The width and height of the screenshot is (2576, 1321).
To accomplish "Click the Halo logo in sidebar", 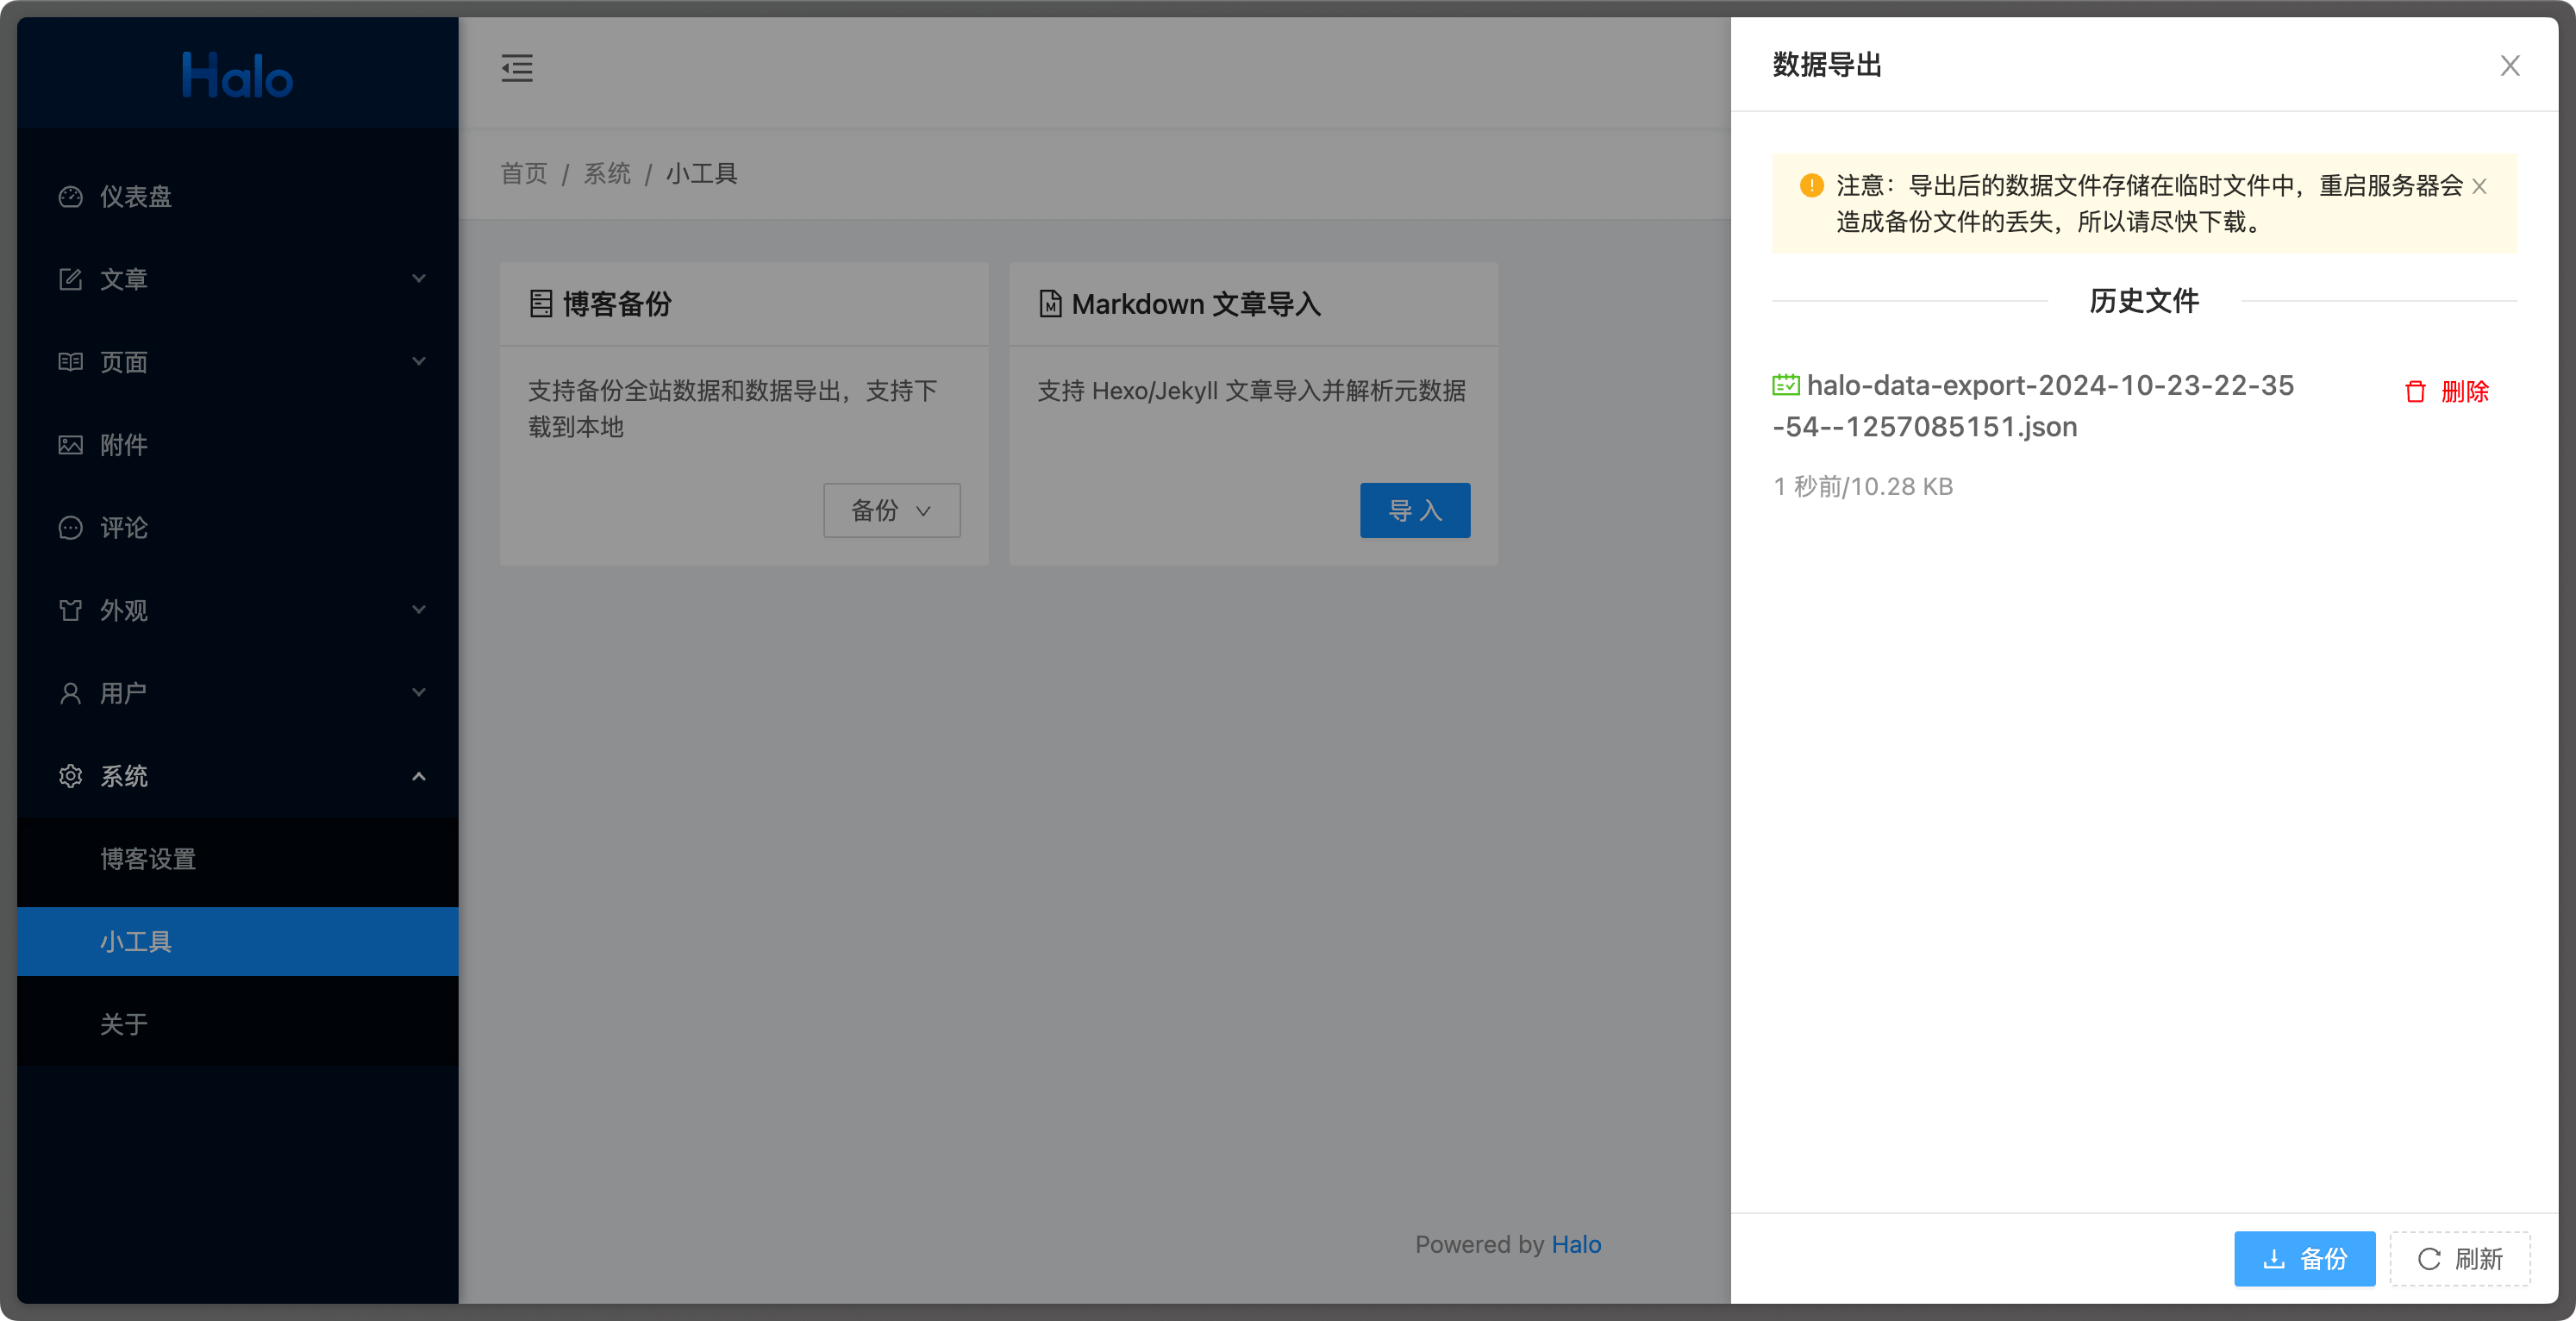I will (x=237, y=76).
